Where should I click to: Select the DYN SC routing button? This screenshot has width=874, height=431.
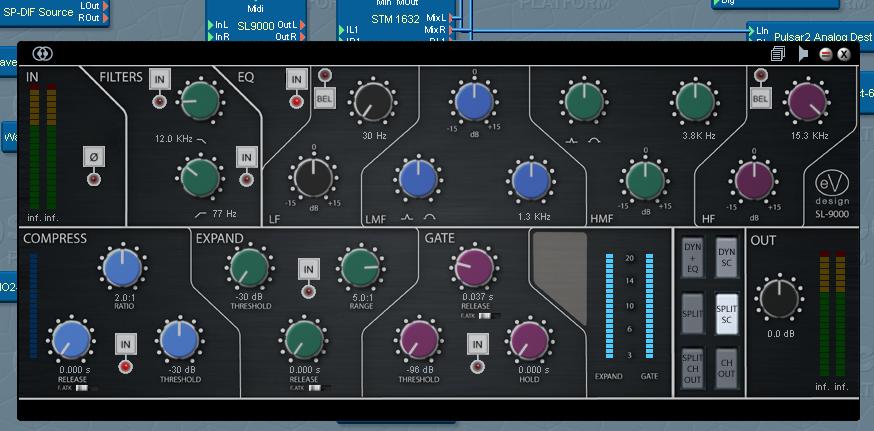[x=726, y=258]
